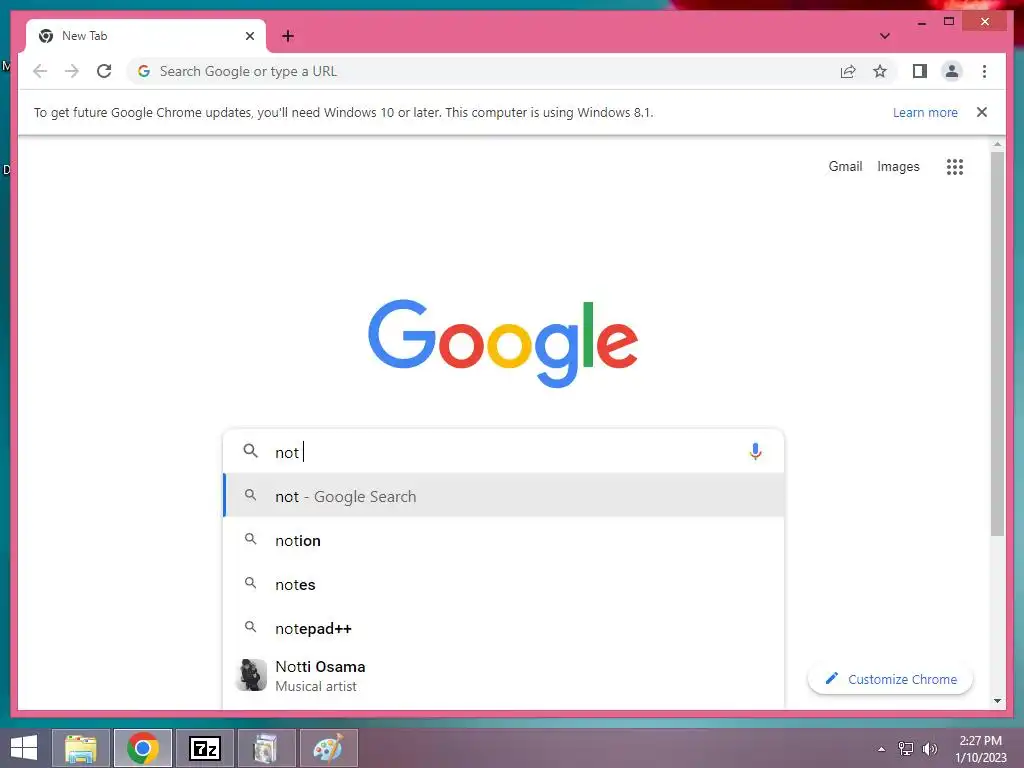Expand the tab search chevron

point(884,36)
